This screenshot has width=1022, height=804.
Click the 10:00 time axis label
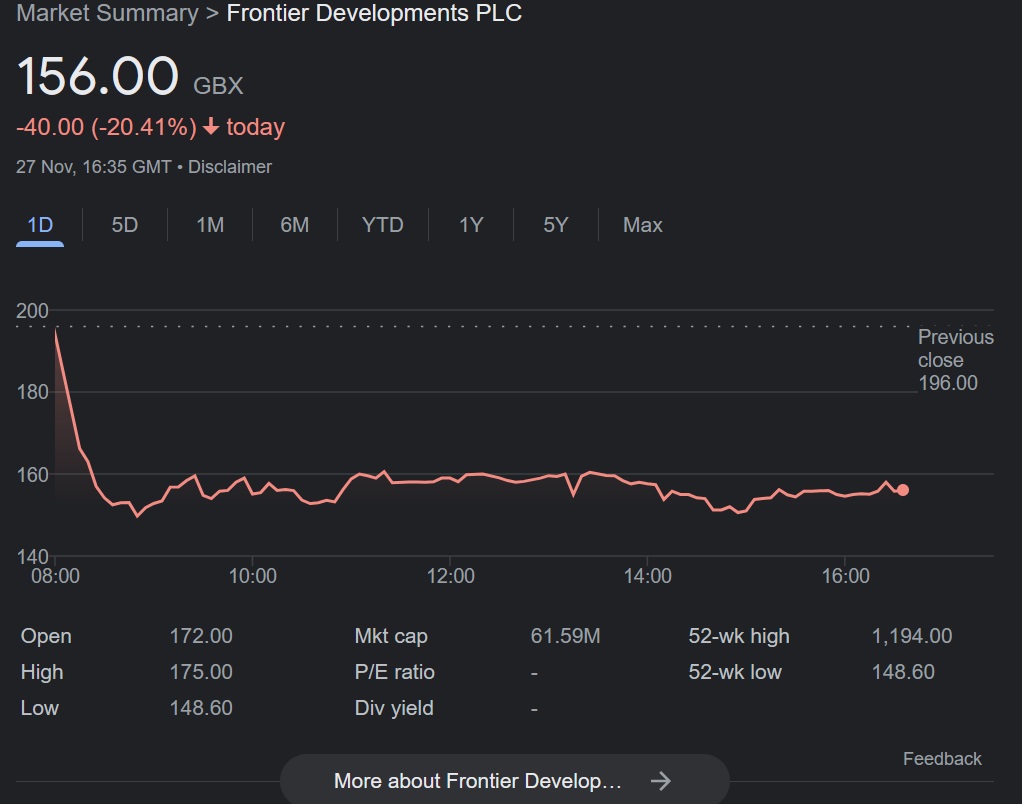(x=253, y=576)
